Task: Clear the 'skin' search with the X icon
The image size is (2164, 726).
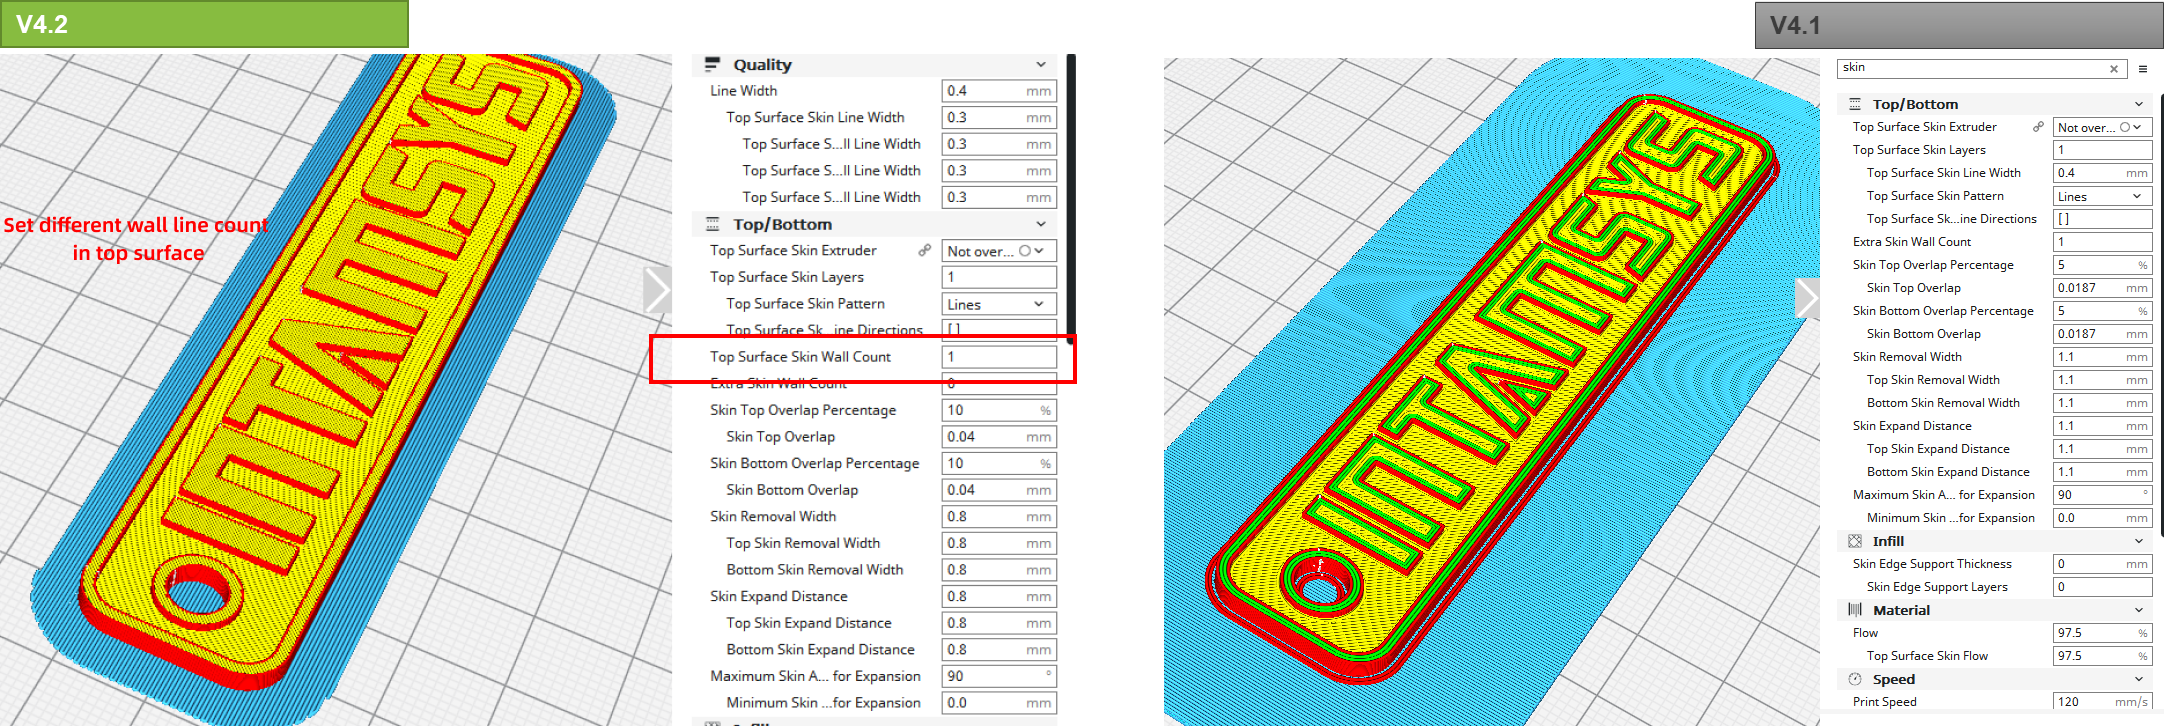Action: 2114,69
